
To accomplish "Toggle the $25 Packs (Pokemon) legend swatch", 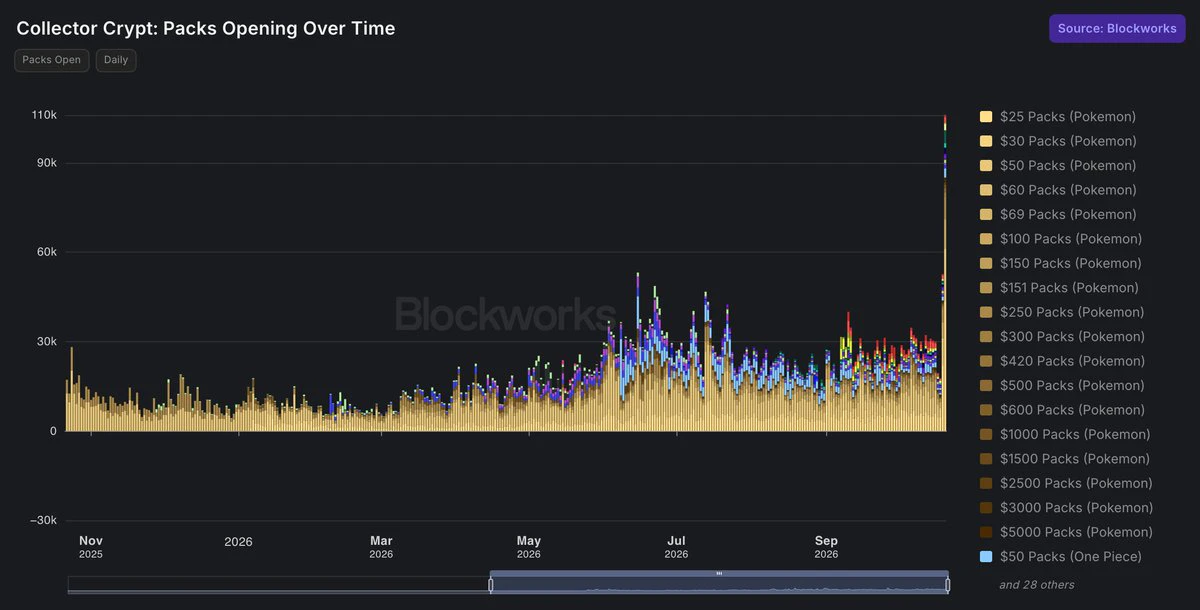I will click(986, 117).
